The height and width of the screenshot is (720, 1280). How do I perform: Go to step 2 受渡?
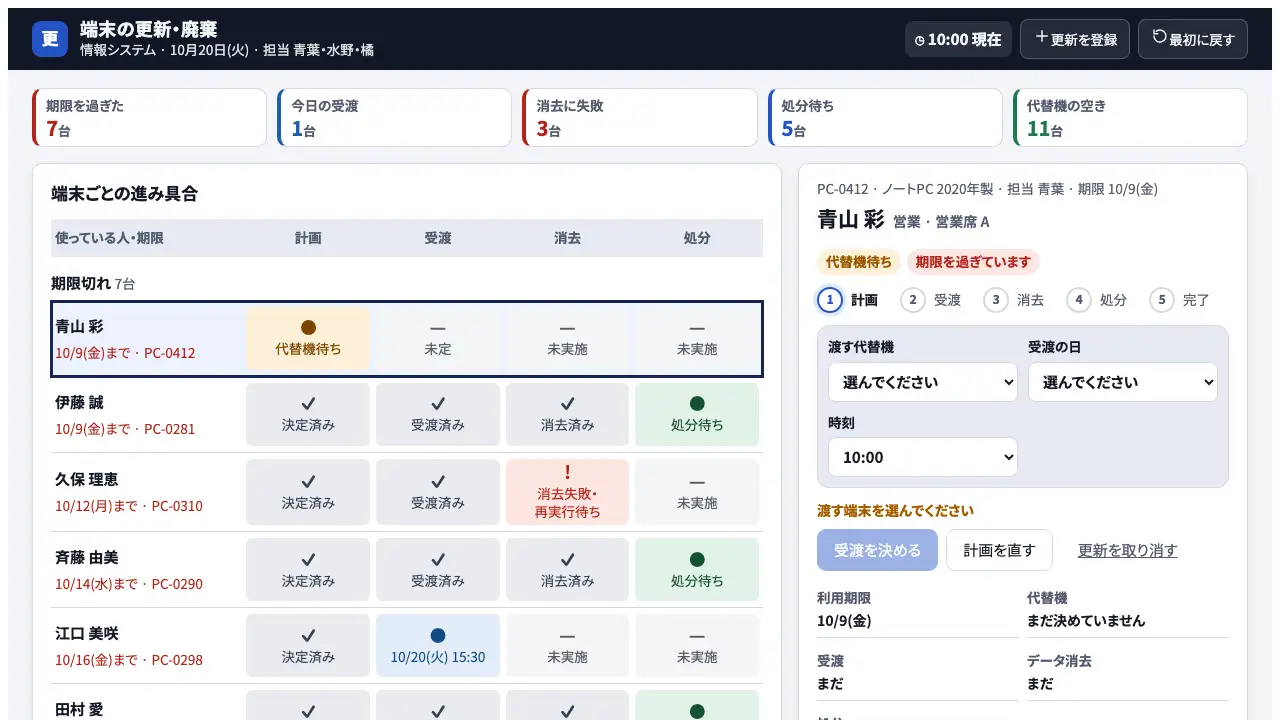[x=931, y=300]
